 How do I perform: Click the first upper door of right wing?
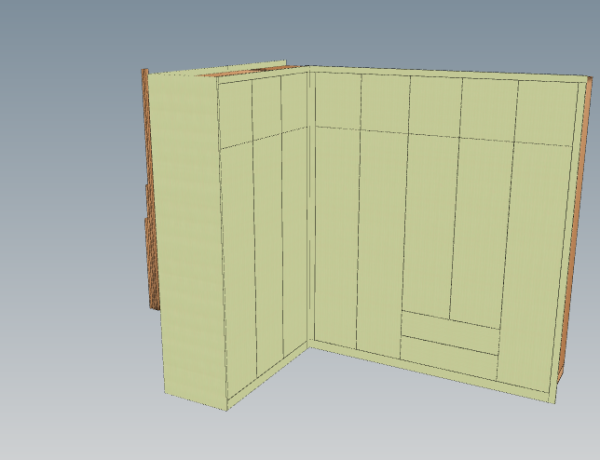337,100
